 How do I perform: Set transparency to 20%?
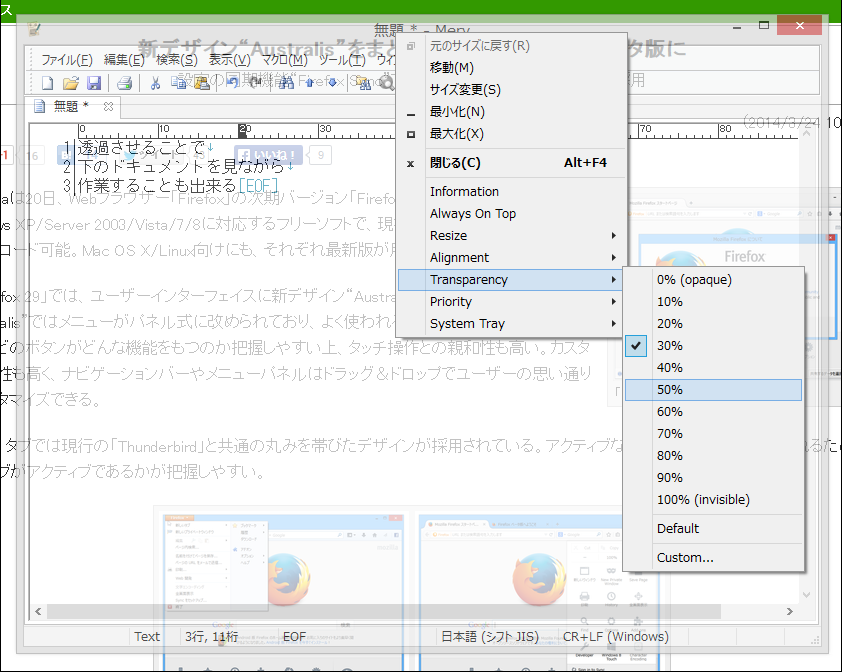click(x=713, y=324)
